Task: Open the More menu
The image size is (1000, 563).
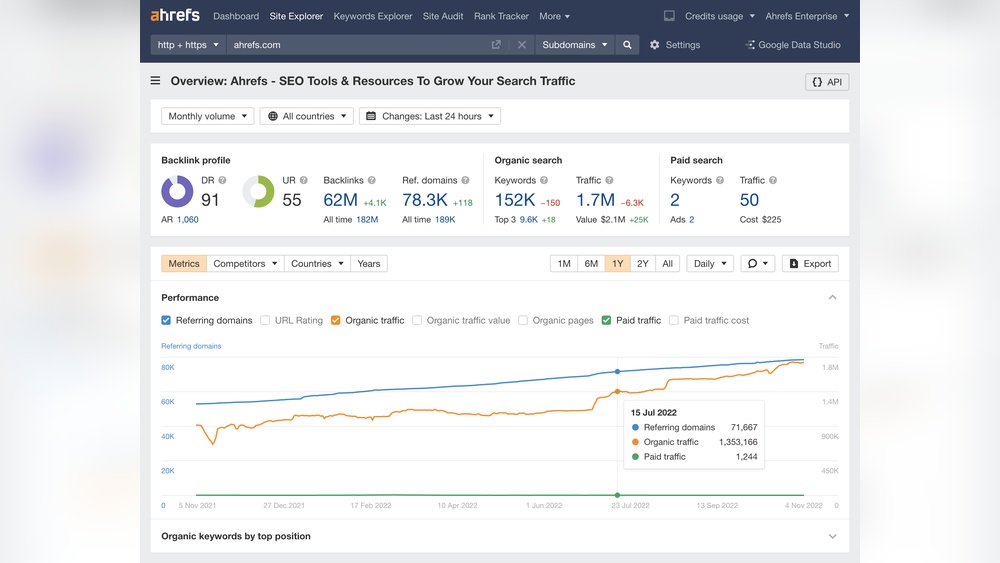Action: click(x=554, y=16)
